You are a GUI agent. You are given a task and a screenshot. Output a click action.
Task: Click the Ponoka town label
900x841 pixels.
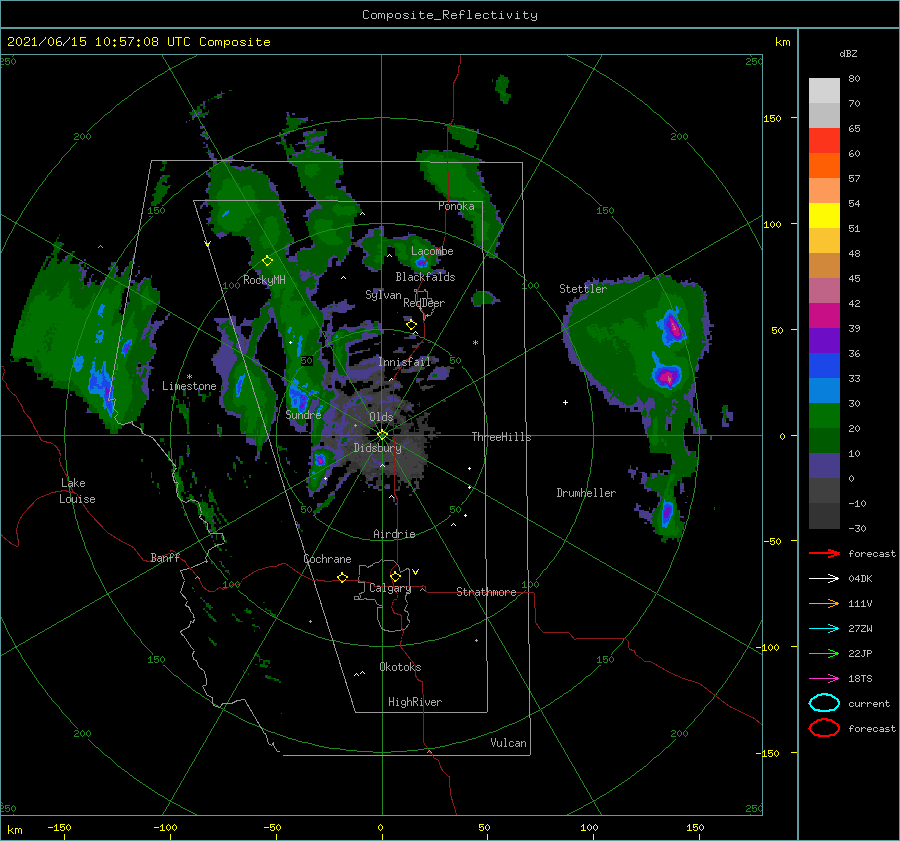(x=456, y=206)
